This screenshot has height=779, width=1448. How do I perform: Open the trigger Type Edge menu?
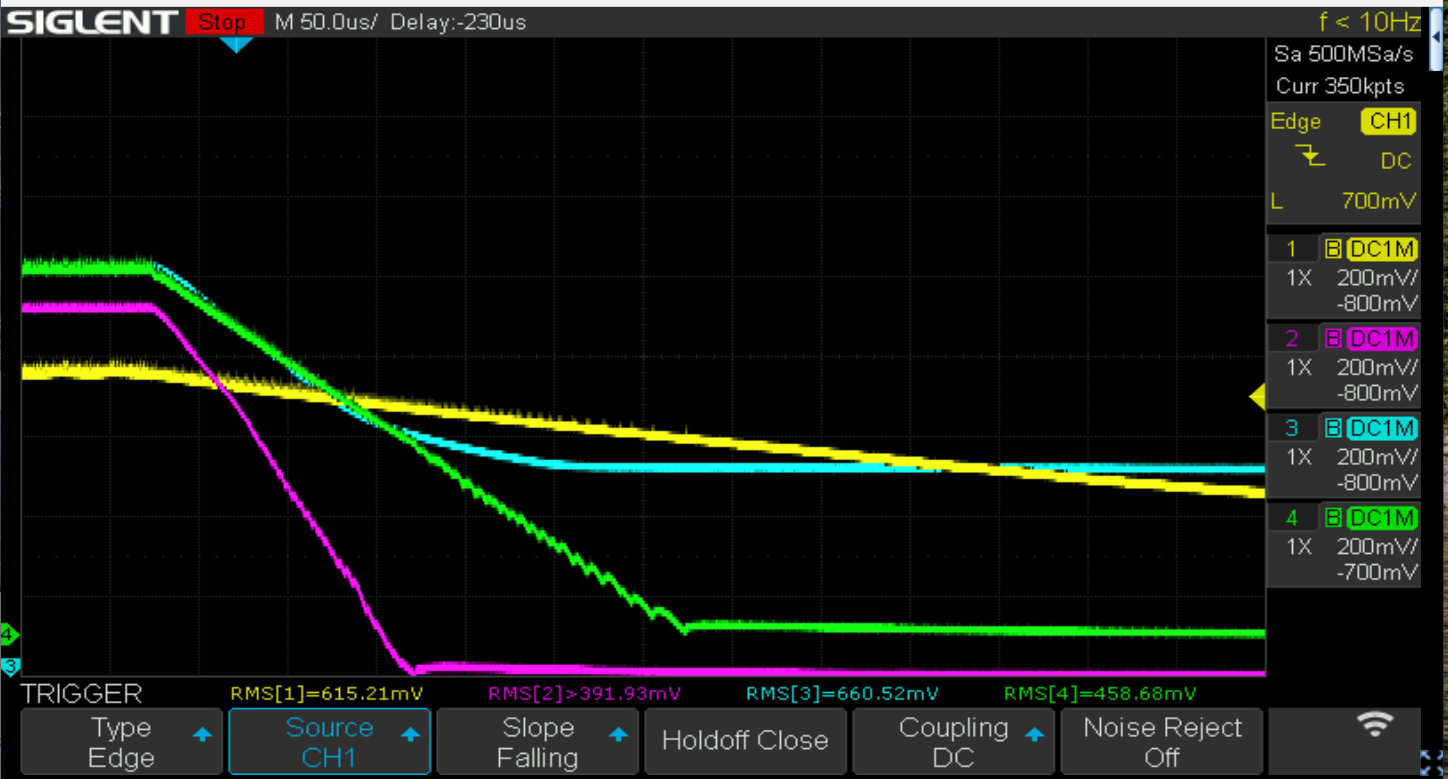click(121, 742)
